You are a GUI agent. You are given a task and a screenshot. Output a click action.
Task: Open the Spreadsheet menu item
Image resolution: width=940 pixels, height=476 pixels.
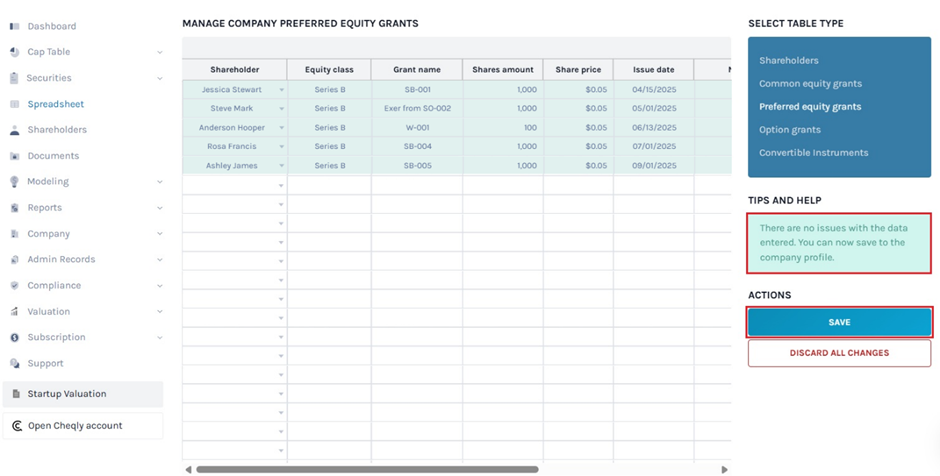[x=55, y=104]
